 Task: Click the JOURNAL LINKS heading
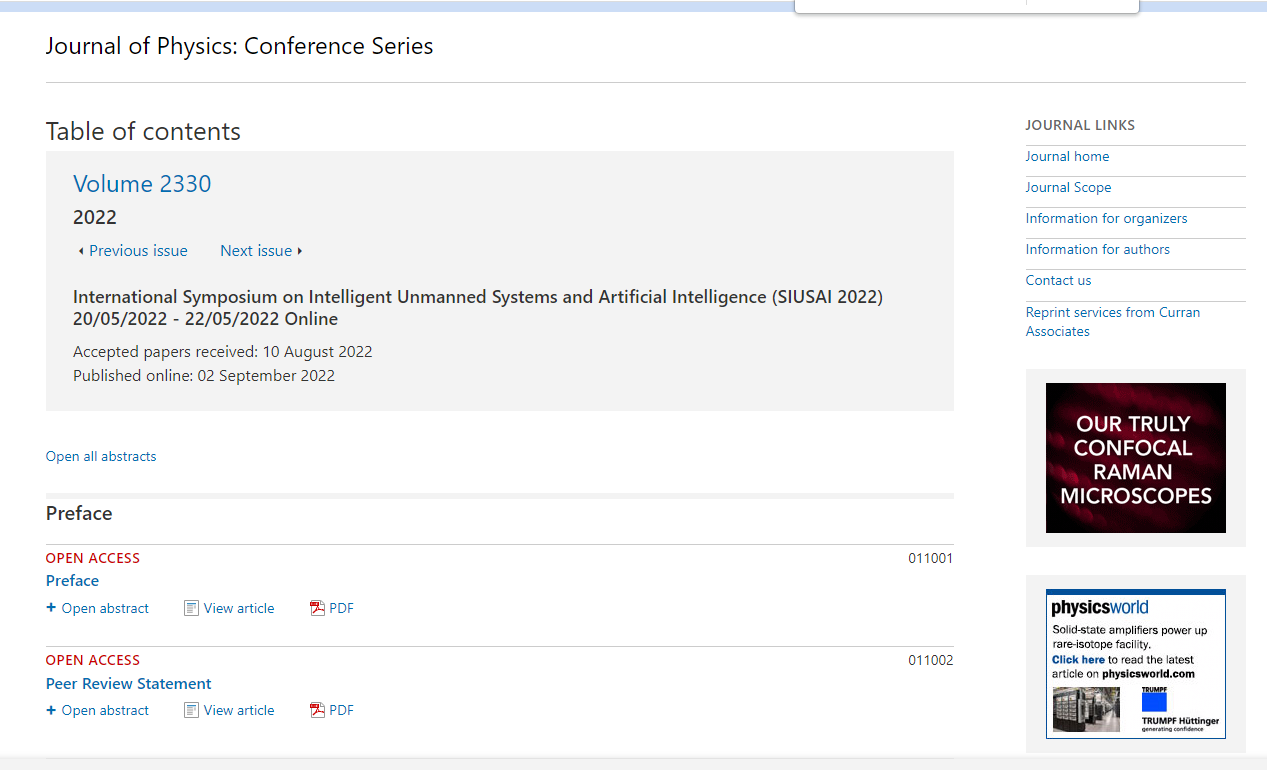[1080, 125]
